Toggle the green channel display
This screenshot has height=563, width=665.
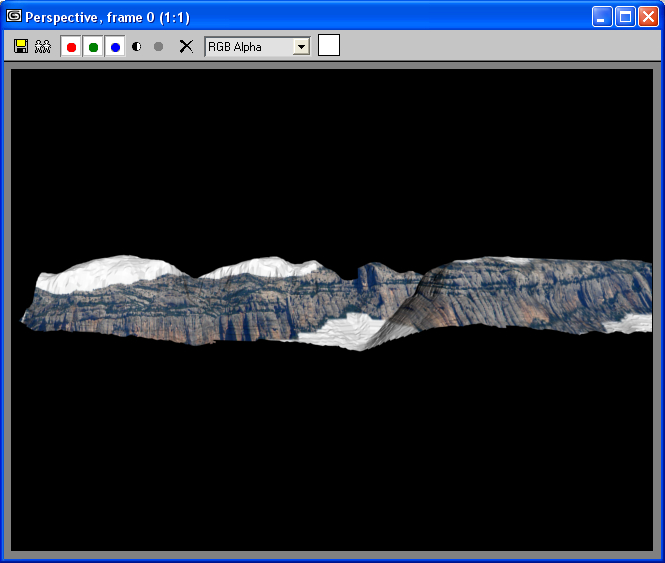pos(93,46)
